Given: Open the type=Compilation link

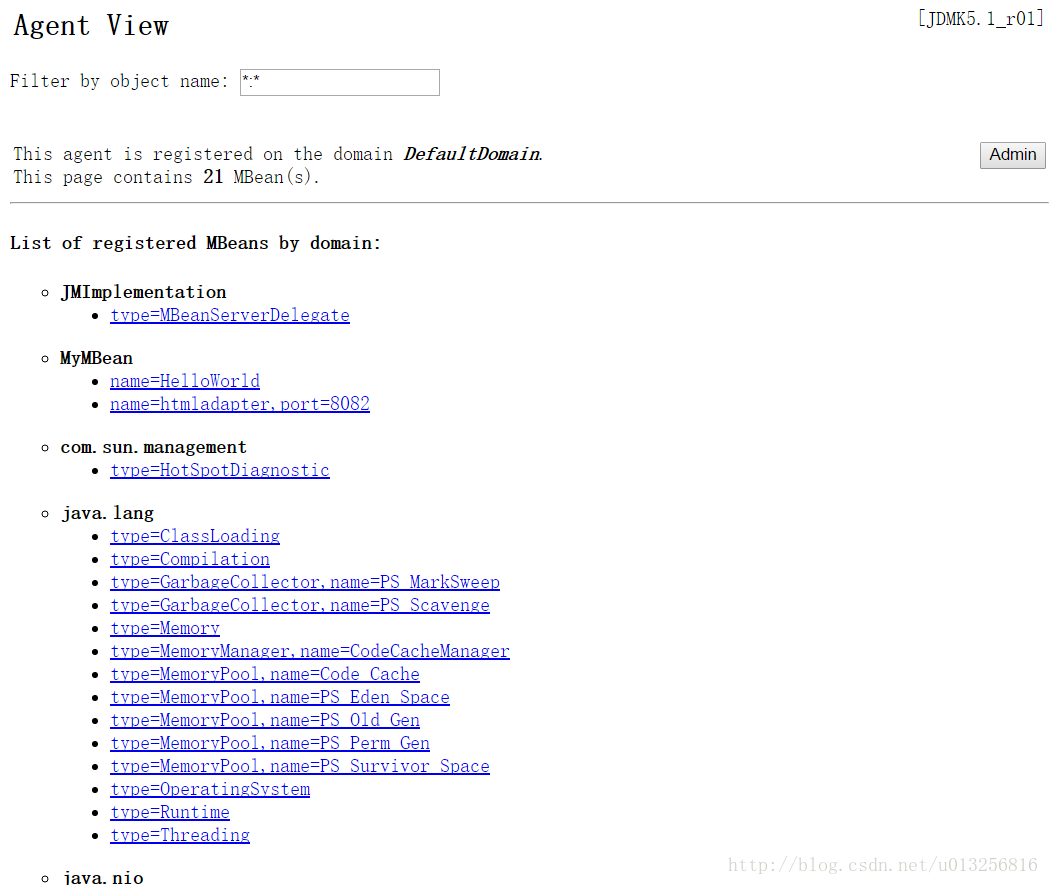Looking at the screenshot, I should point(190,560).
